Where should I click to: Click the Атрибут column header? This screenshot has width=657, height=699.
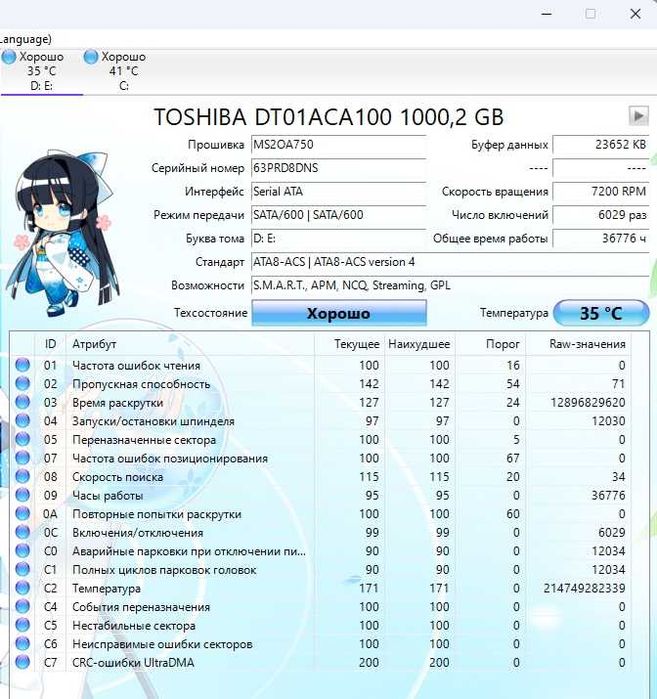(190, 344)
